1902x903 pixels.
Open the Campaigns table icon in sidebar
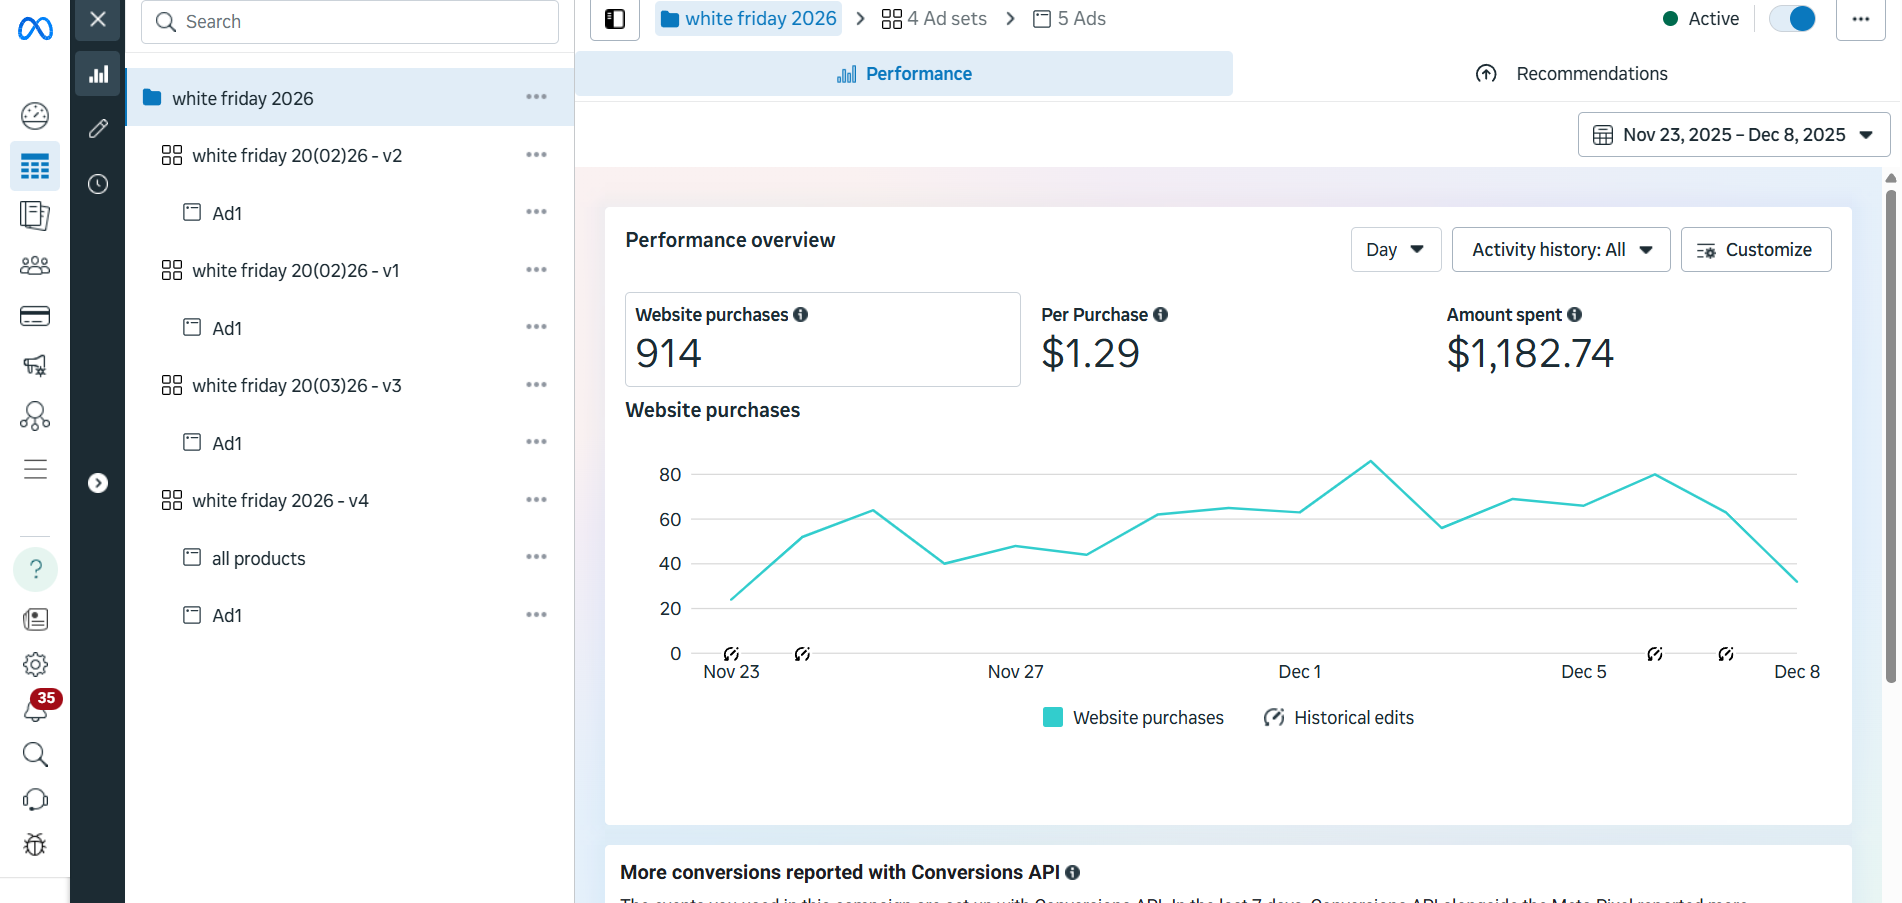tap(35, 167)
